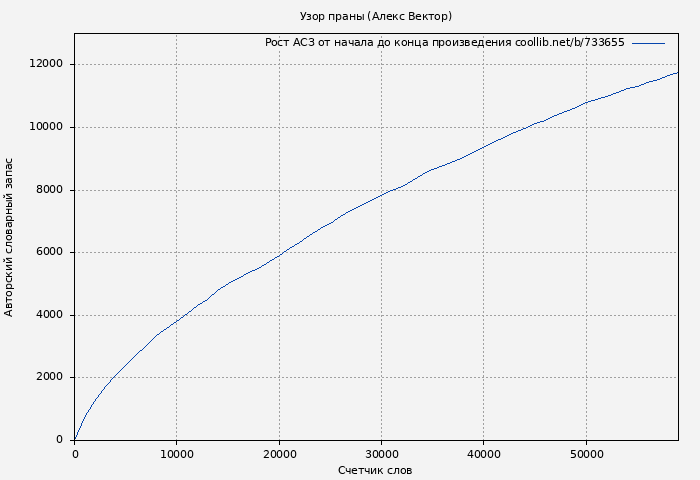Click the 6000 tick label on the y-axis
Viewport: 700px width, 480px height.
pos(49,252)
